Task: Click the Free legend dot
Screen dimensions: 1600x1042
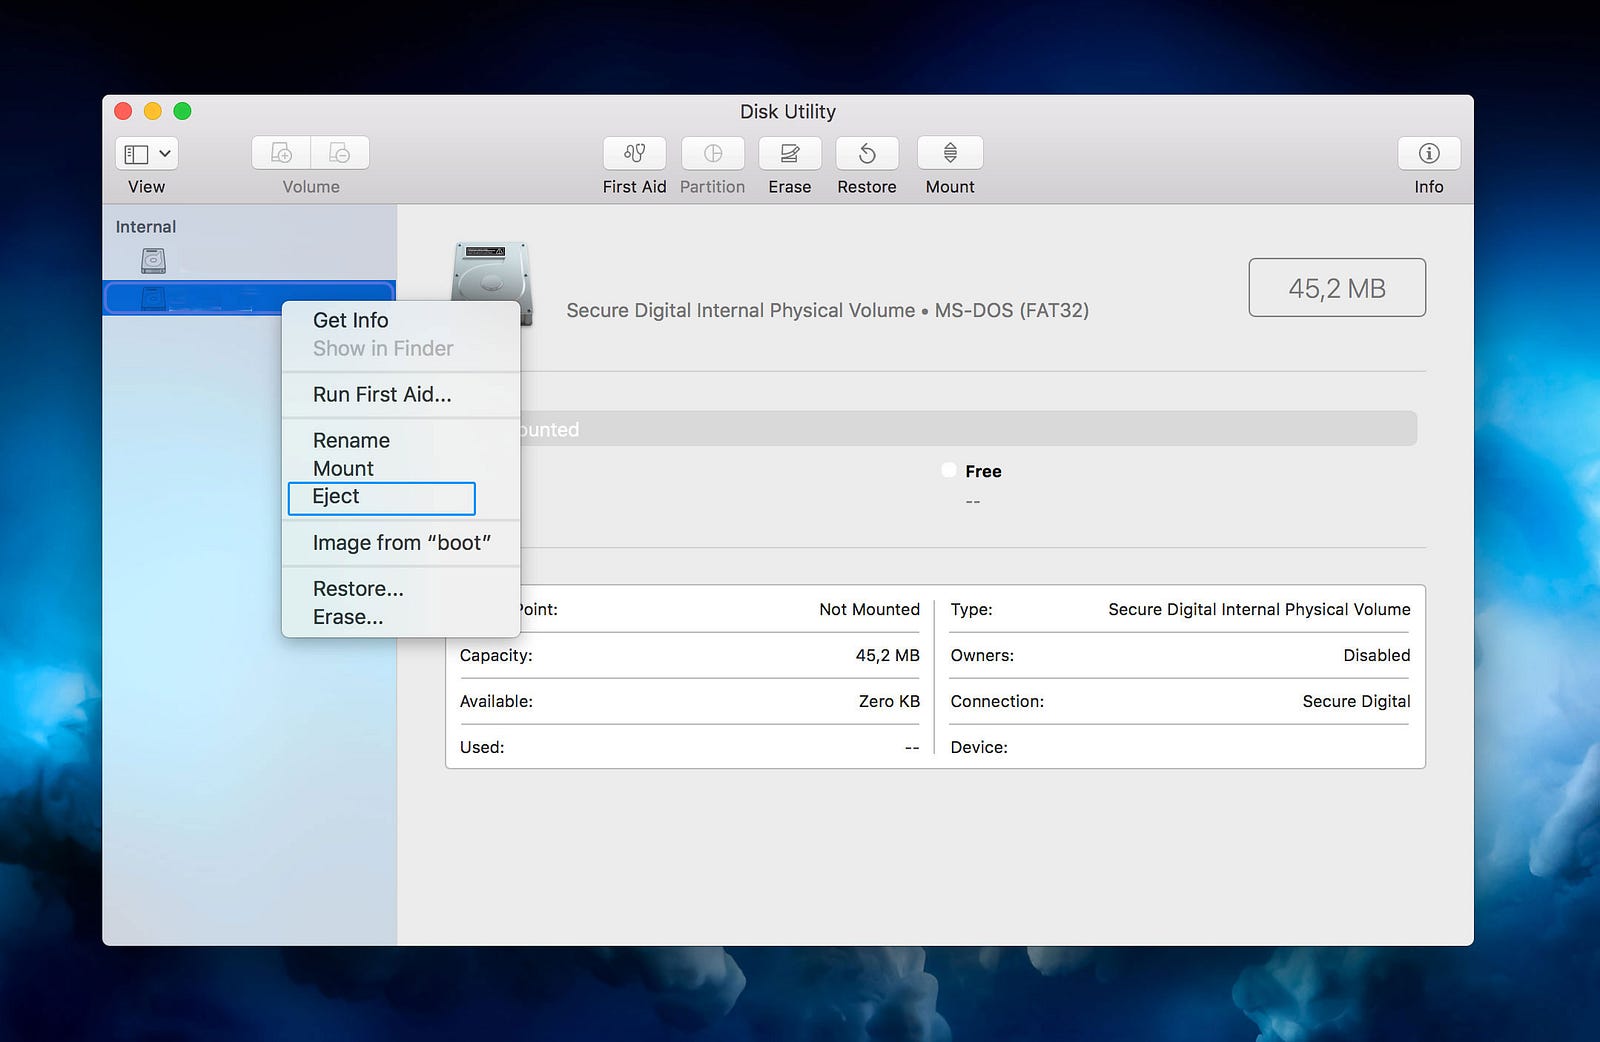Action: pos(948,470)
